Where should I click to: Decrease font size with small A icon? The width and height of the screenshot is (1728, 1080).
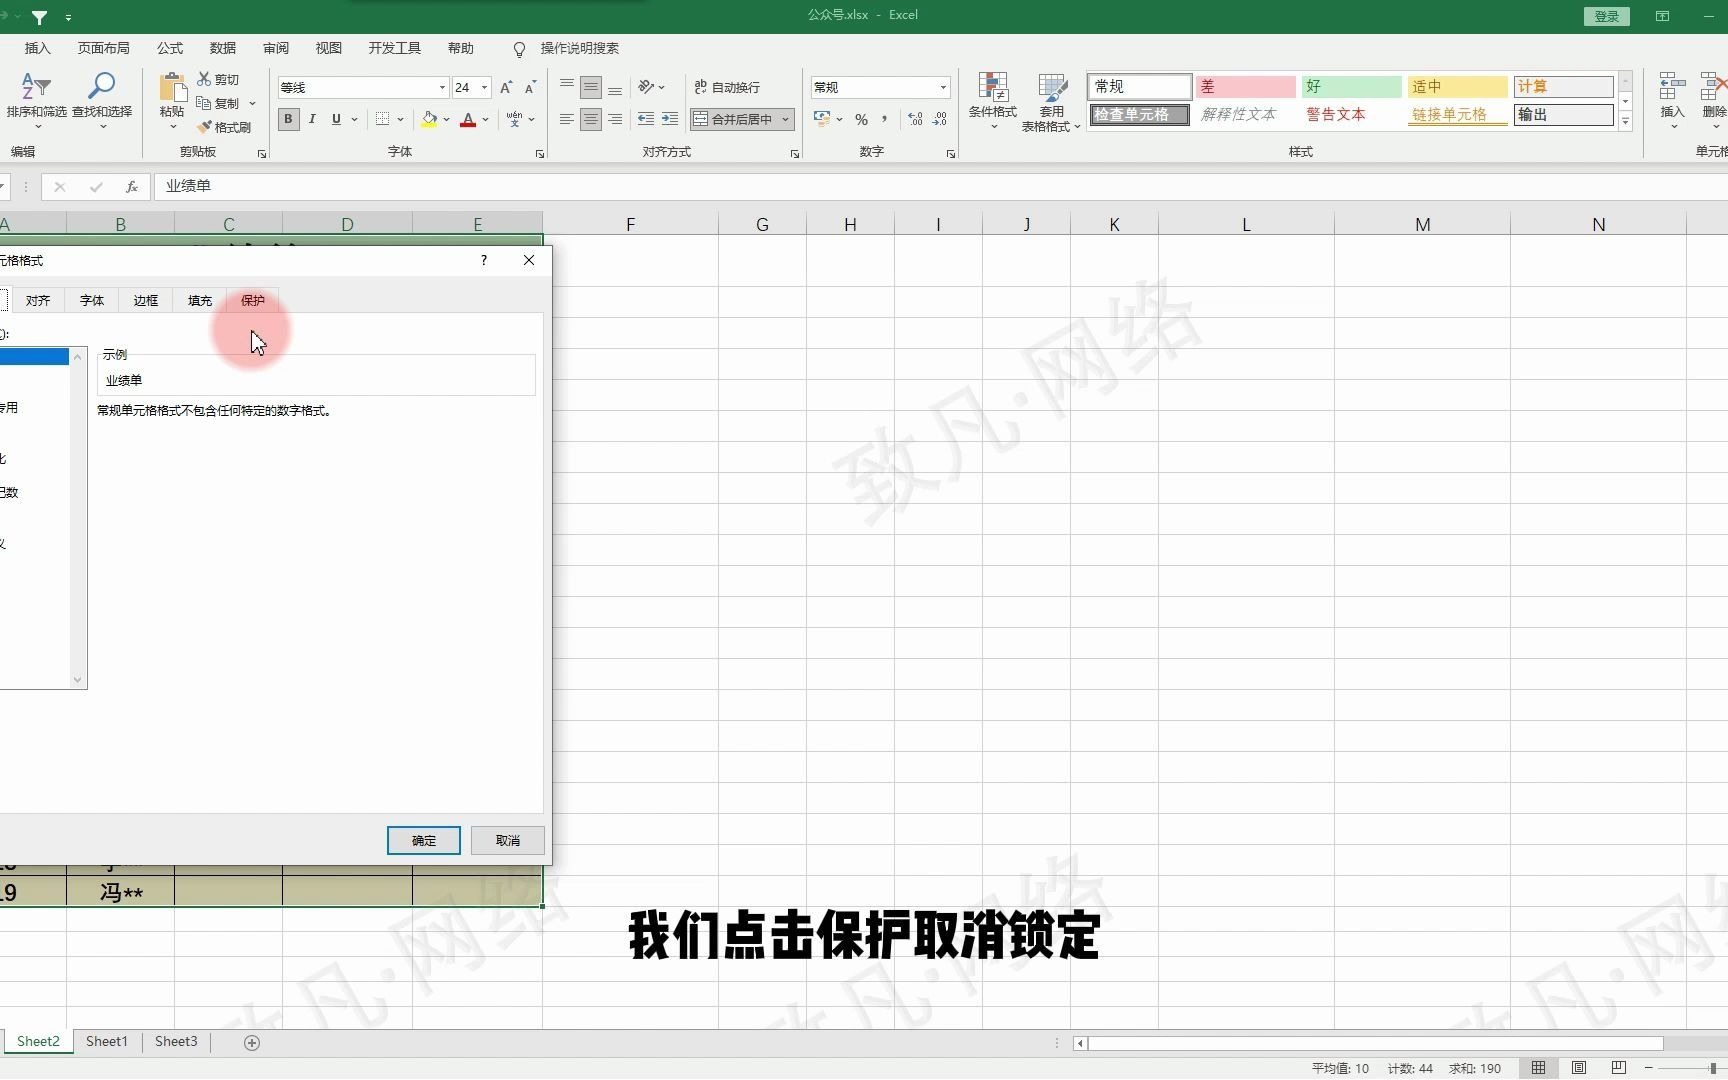tap(530, 87)
